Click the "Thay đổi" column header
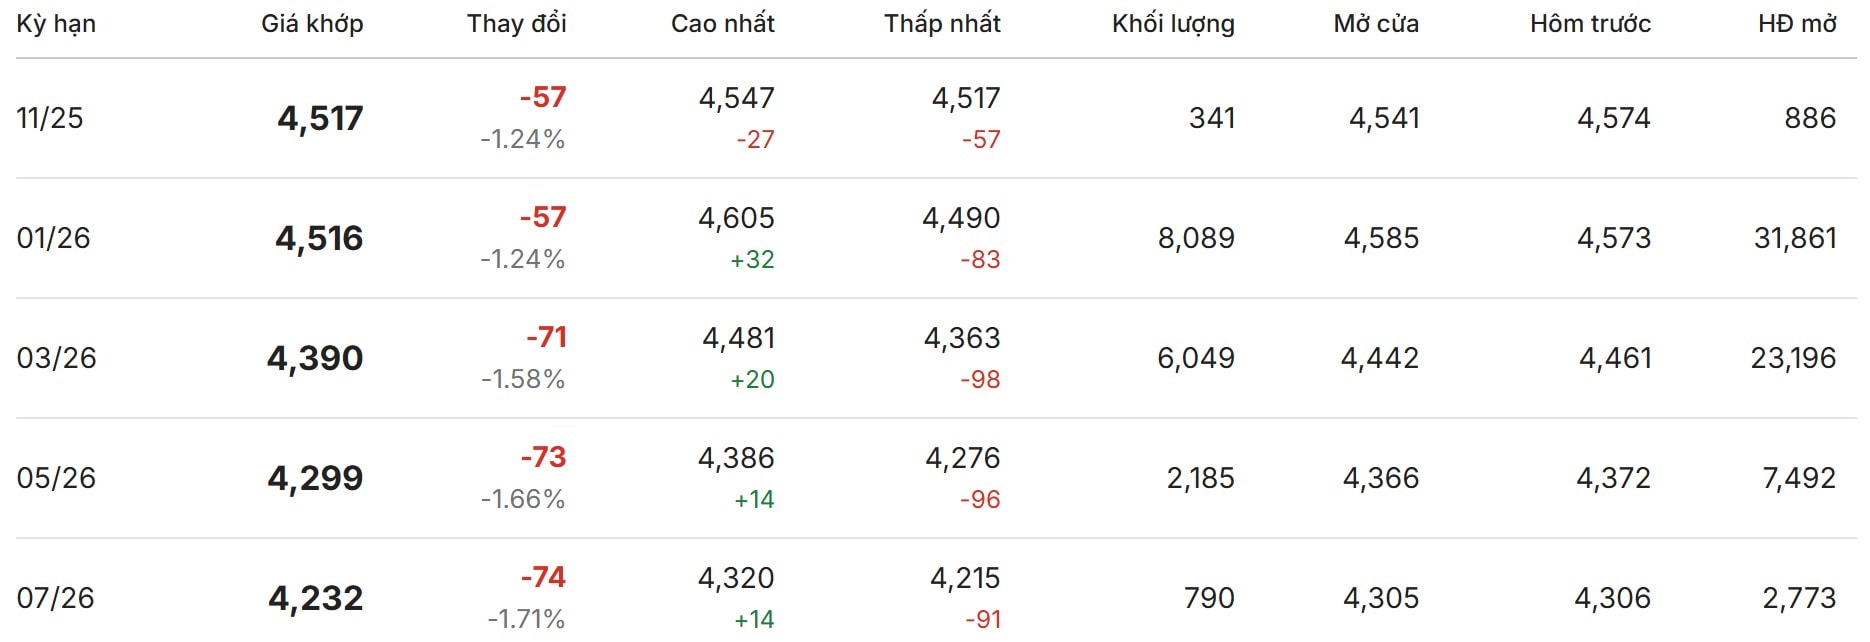The image size is (1870, 642). click(x=516, y=24)
